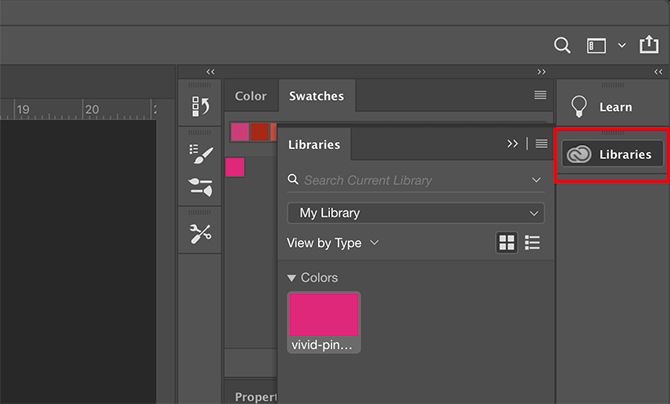Open the workspace layout switcher icon

click(597, 45)
